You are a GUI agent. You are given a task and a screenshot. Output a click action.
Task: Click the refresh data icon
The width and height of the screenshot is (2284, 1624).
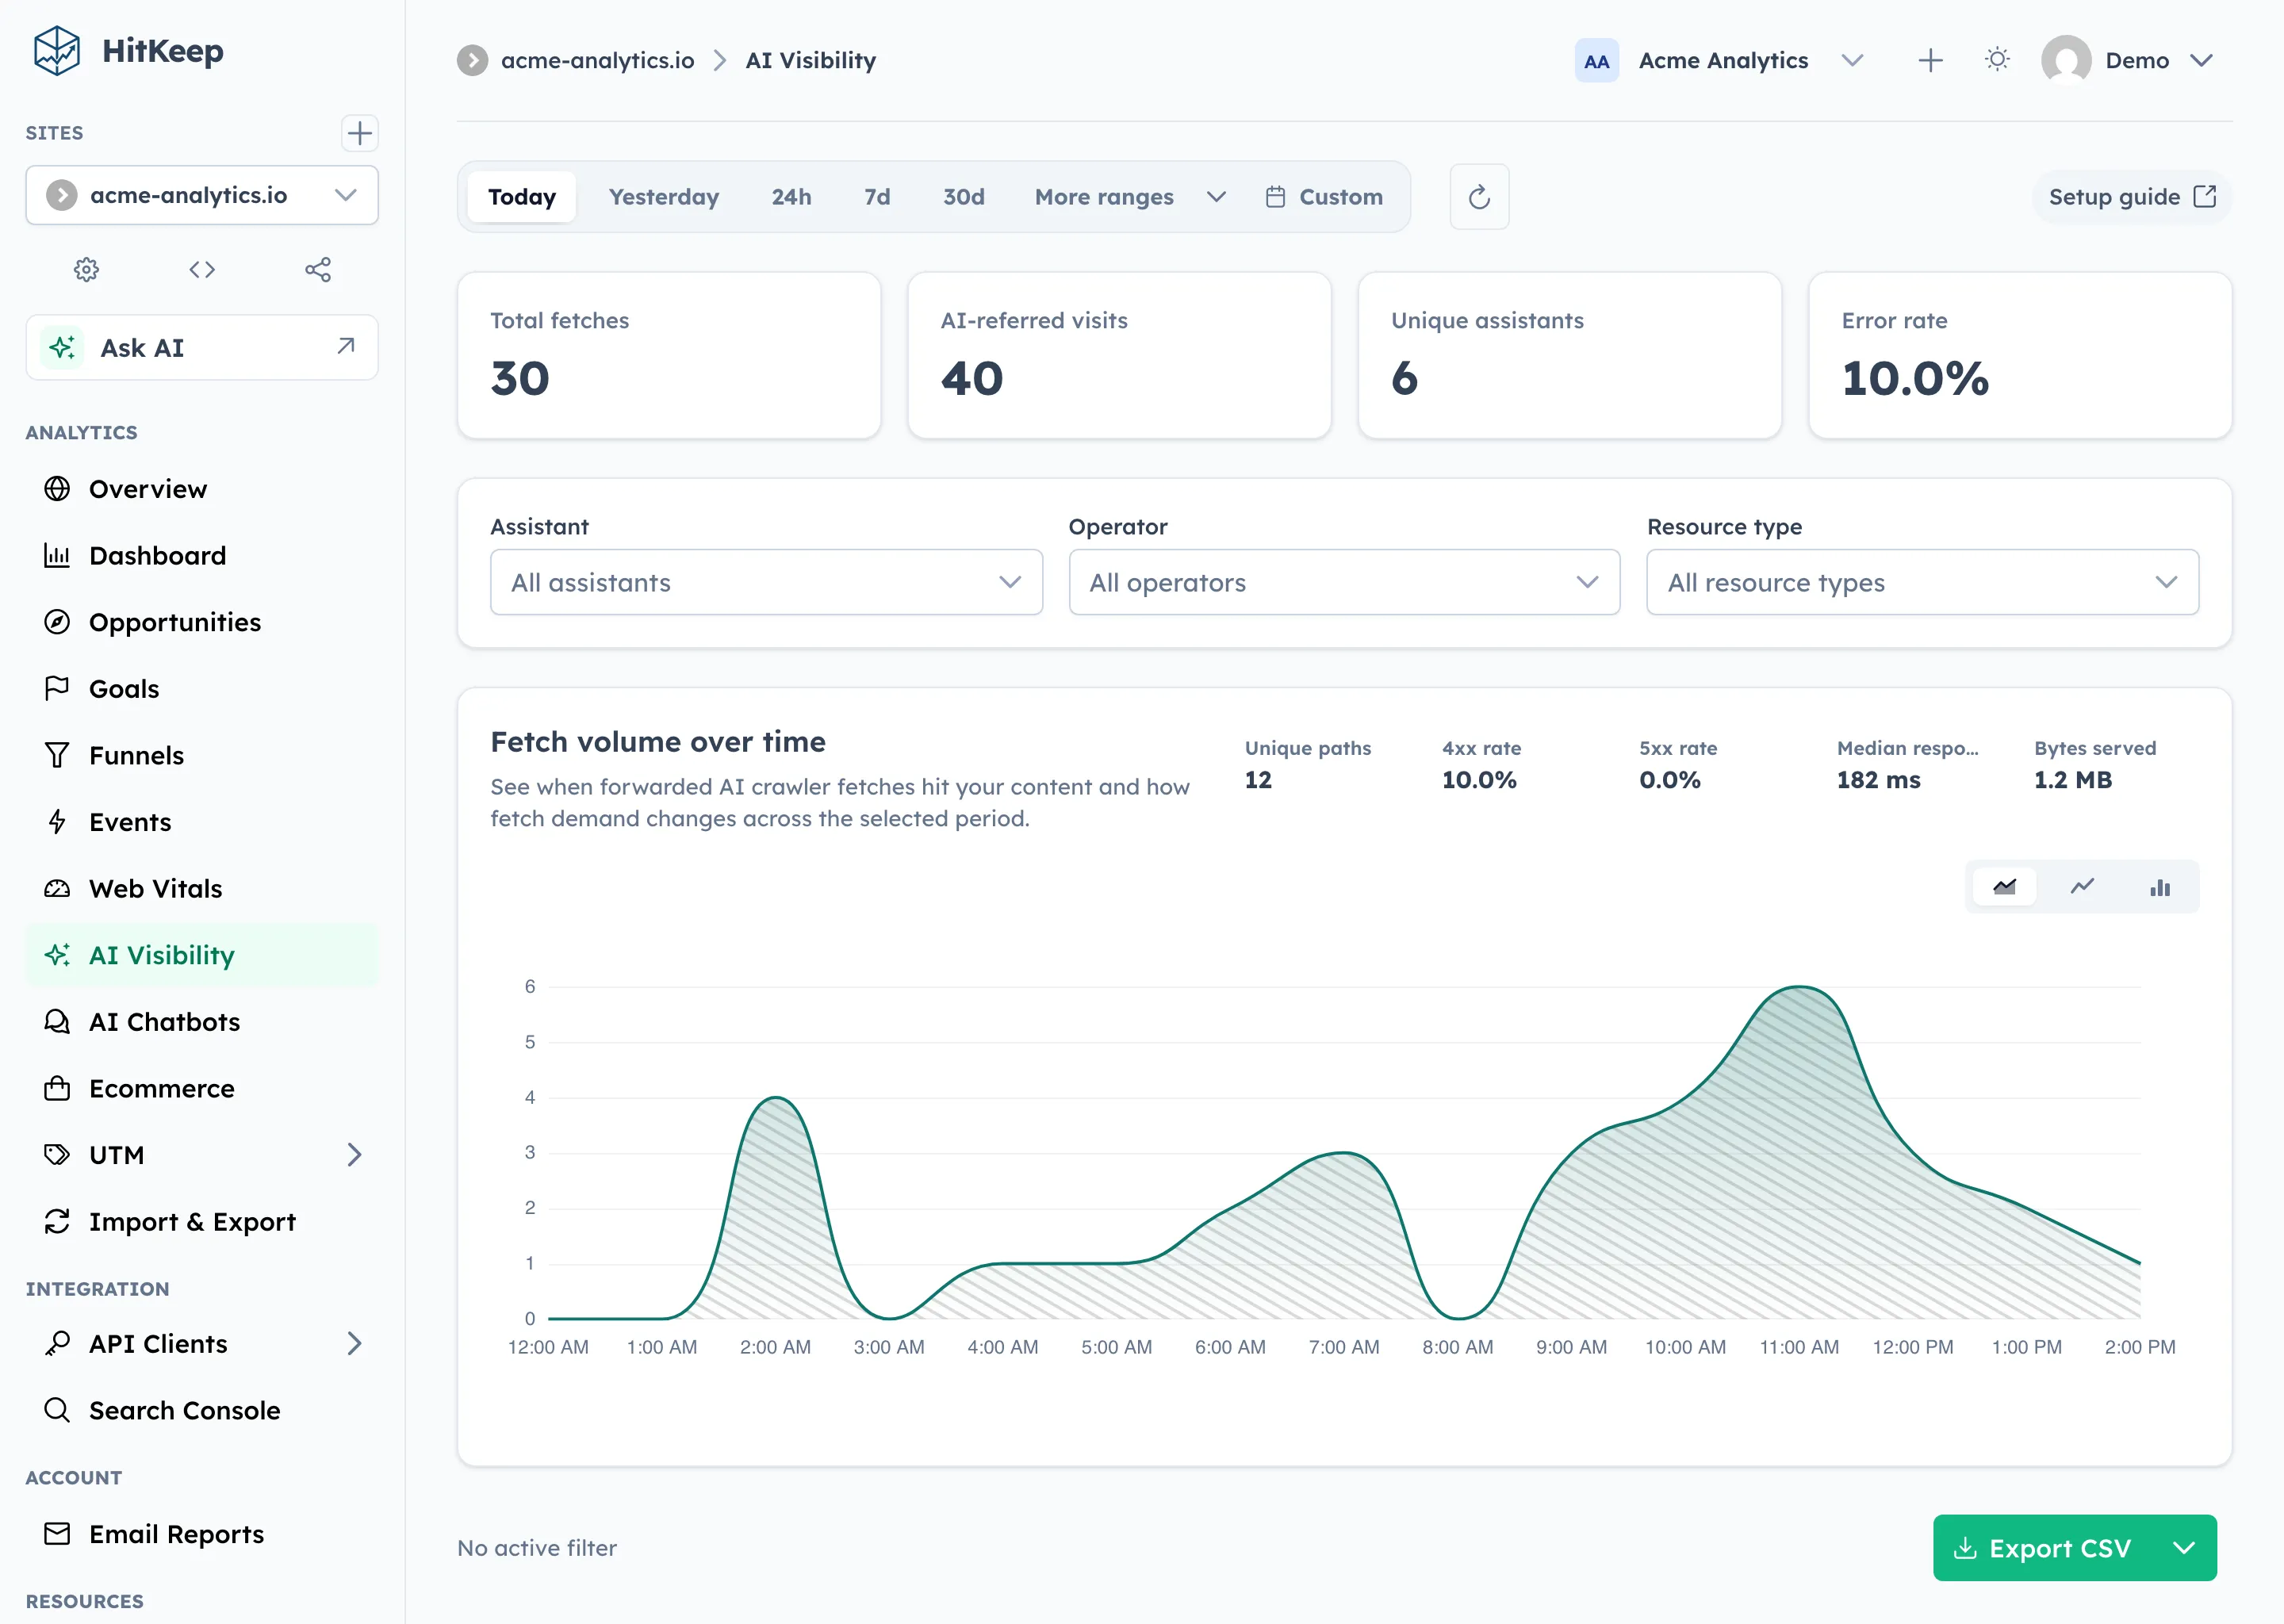tap(1479, 197)
